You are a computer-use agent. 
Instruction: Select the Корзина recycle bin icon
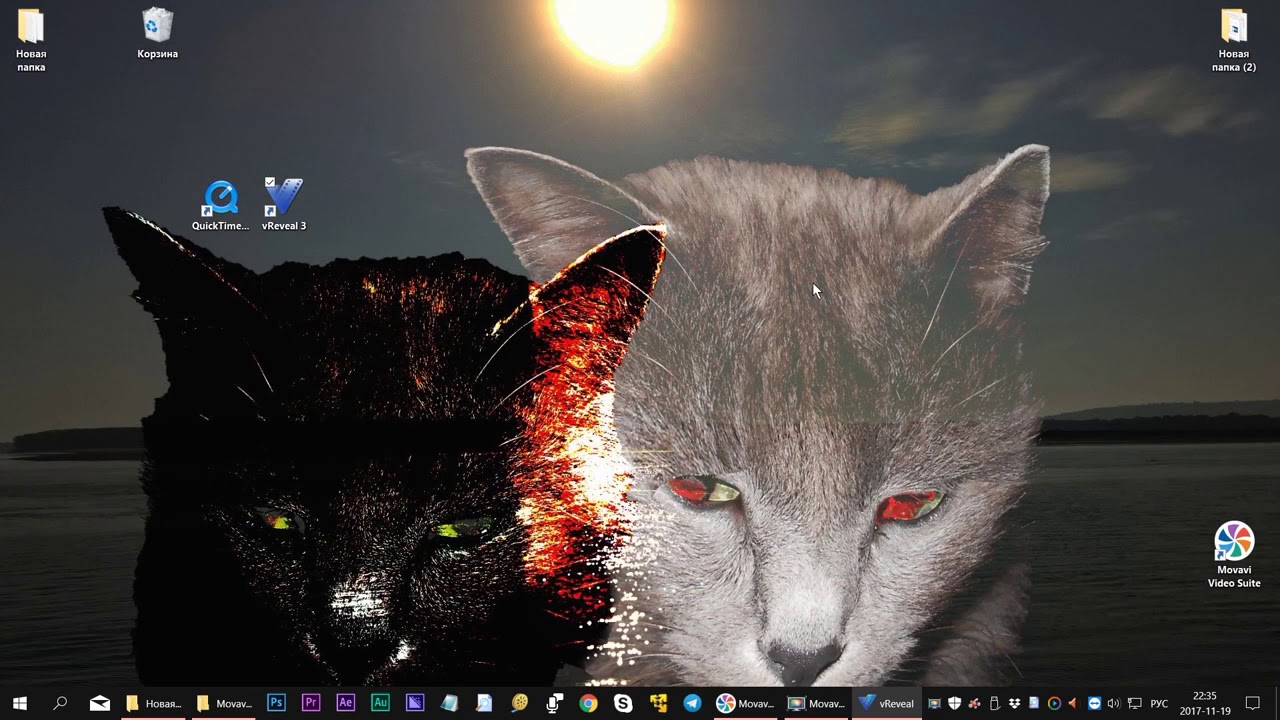(158, 33)
